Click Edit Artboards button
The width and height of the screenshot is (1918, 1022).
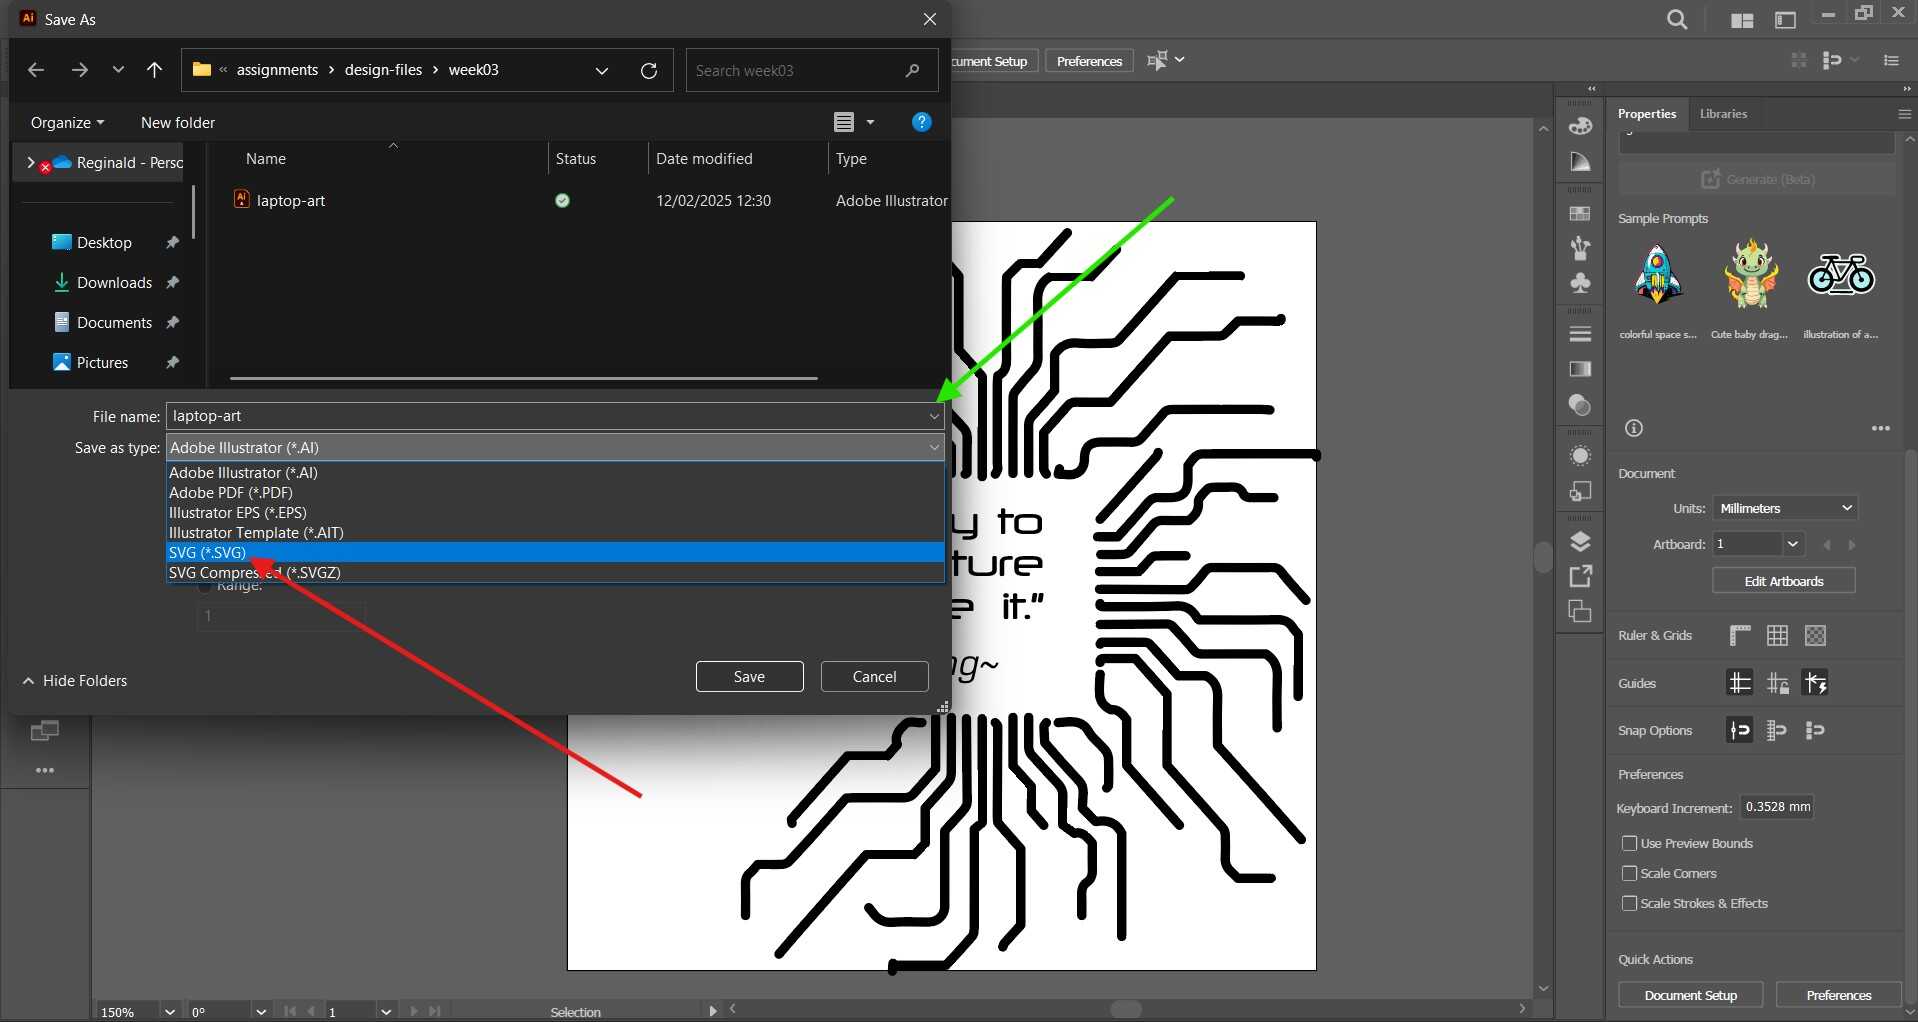tap(1784, 581)
